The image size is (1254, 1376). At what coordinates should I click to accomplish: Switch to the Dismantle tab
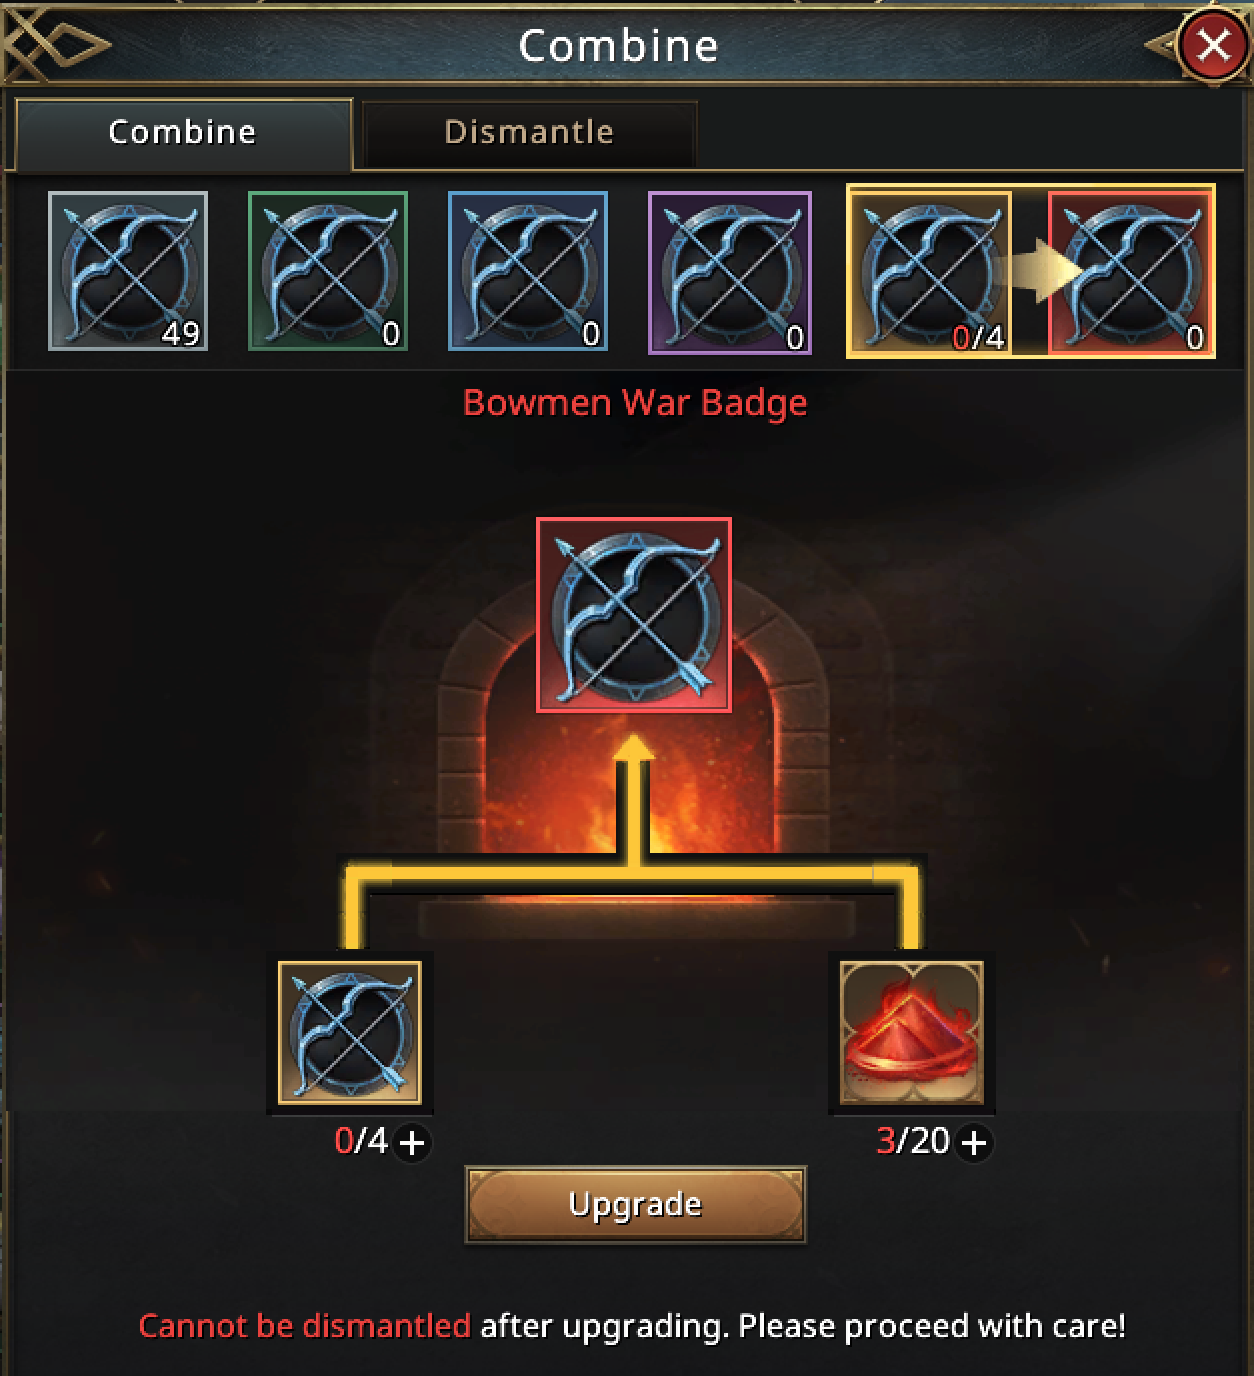(529, 133)
